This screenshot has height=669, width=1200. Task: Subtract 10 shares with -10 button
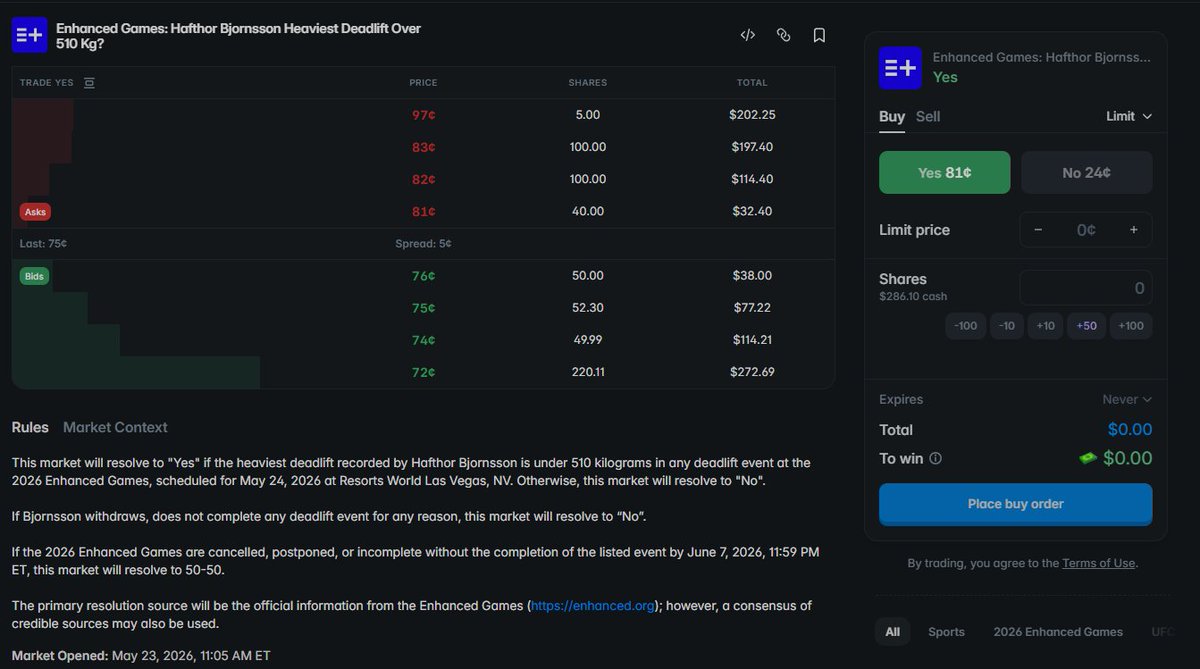pos(1007,326)
